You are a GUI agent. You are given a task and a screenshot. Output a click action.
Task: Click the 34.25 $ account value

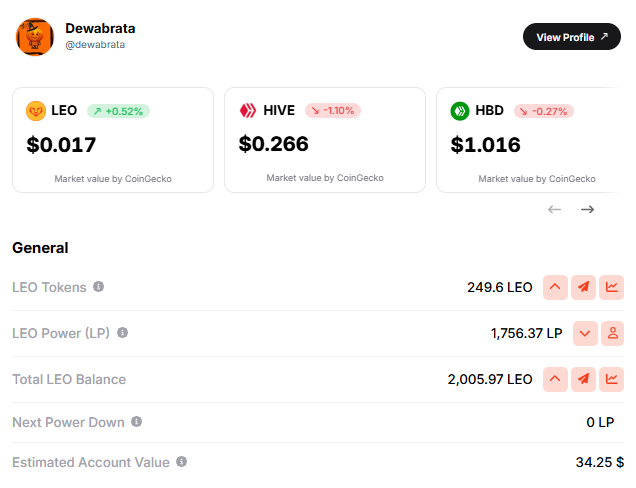click(599, 462)
